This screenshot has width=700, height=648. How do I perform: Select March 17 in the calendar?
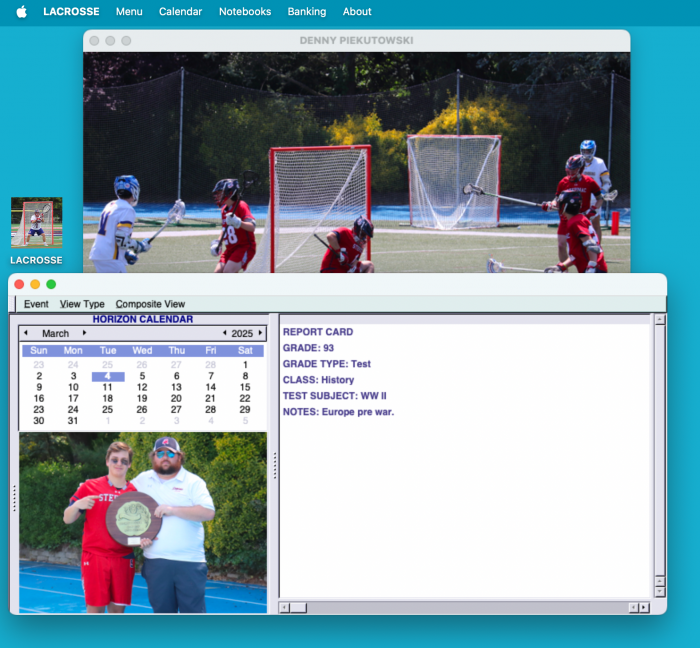click(x=73, y=398)
